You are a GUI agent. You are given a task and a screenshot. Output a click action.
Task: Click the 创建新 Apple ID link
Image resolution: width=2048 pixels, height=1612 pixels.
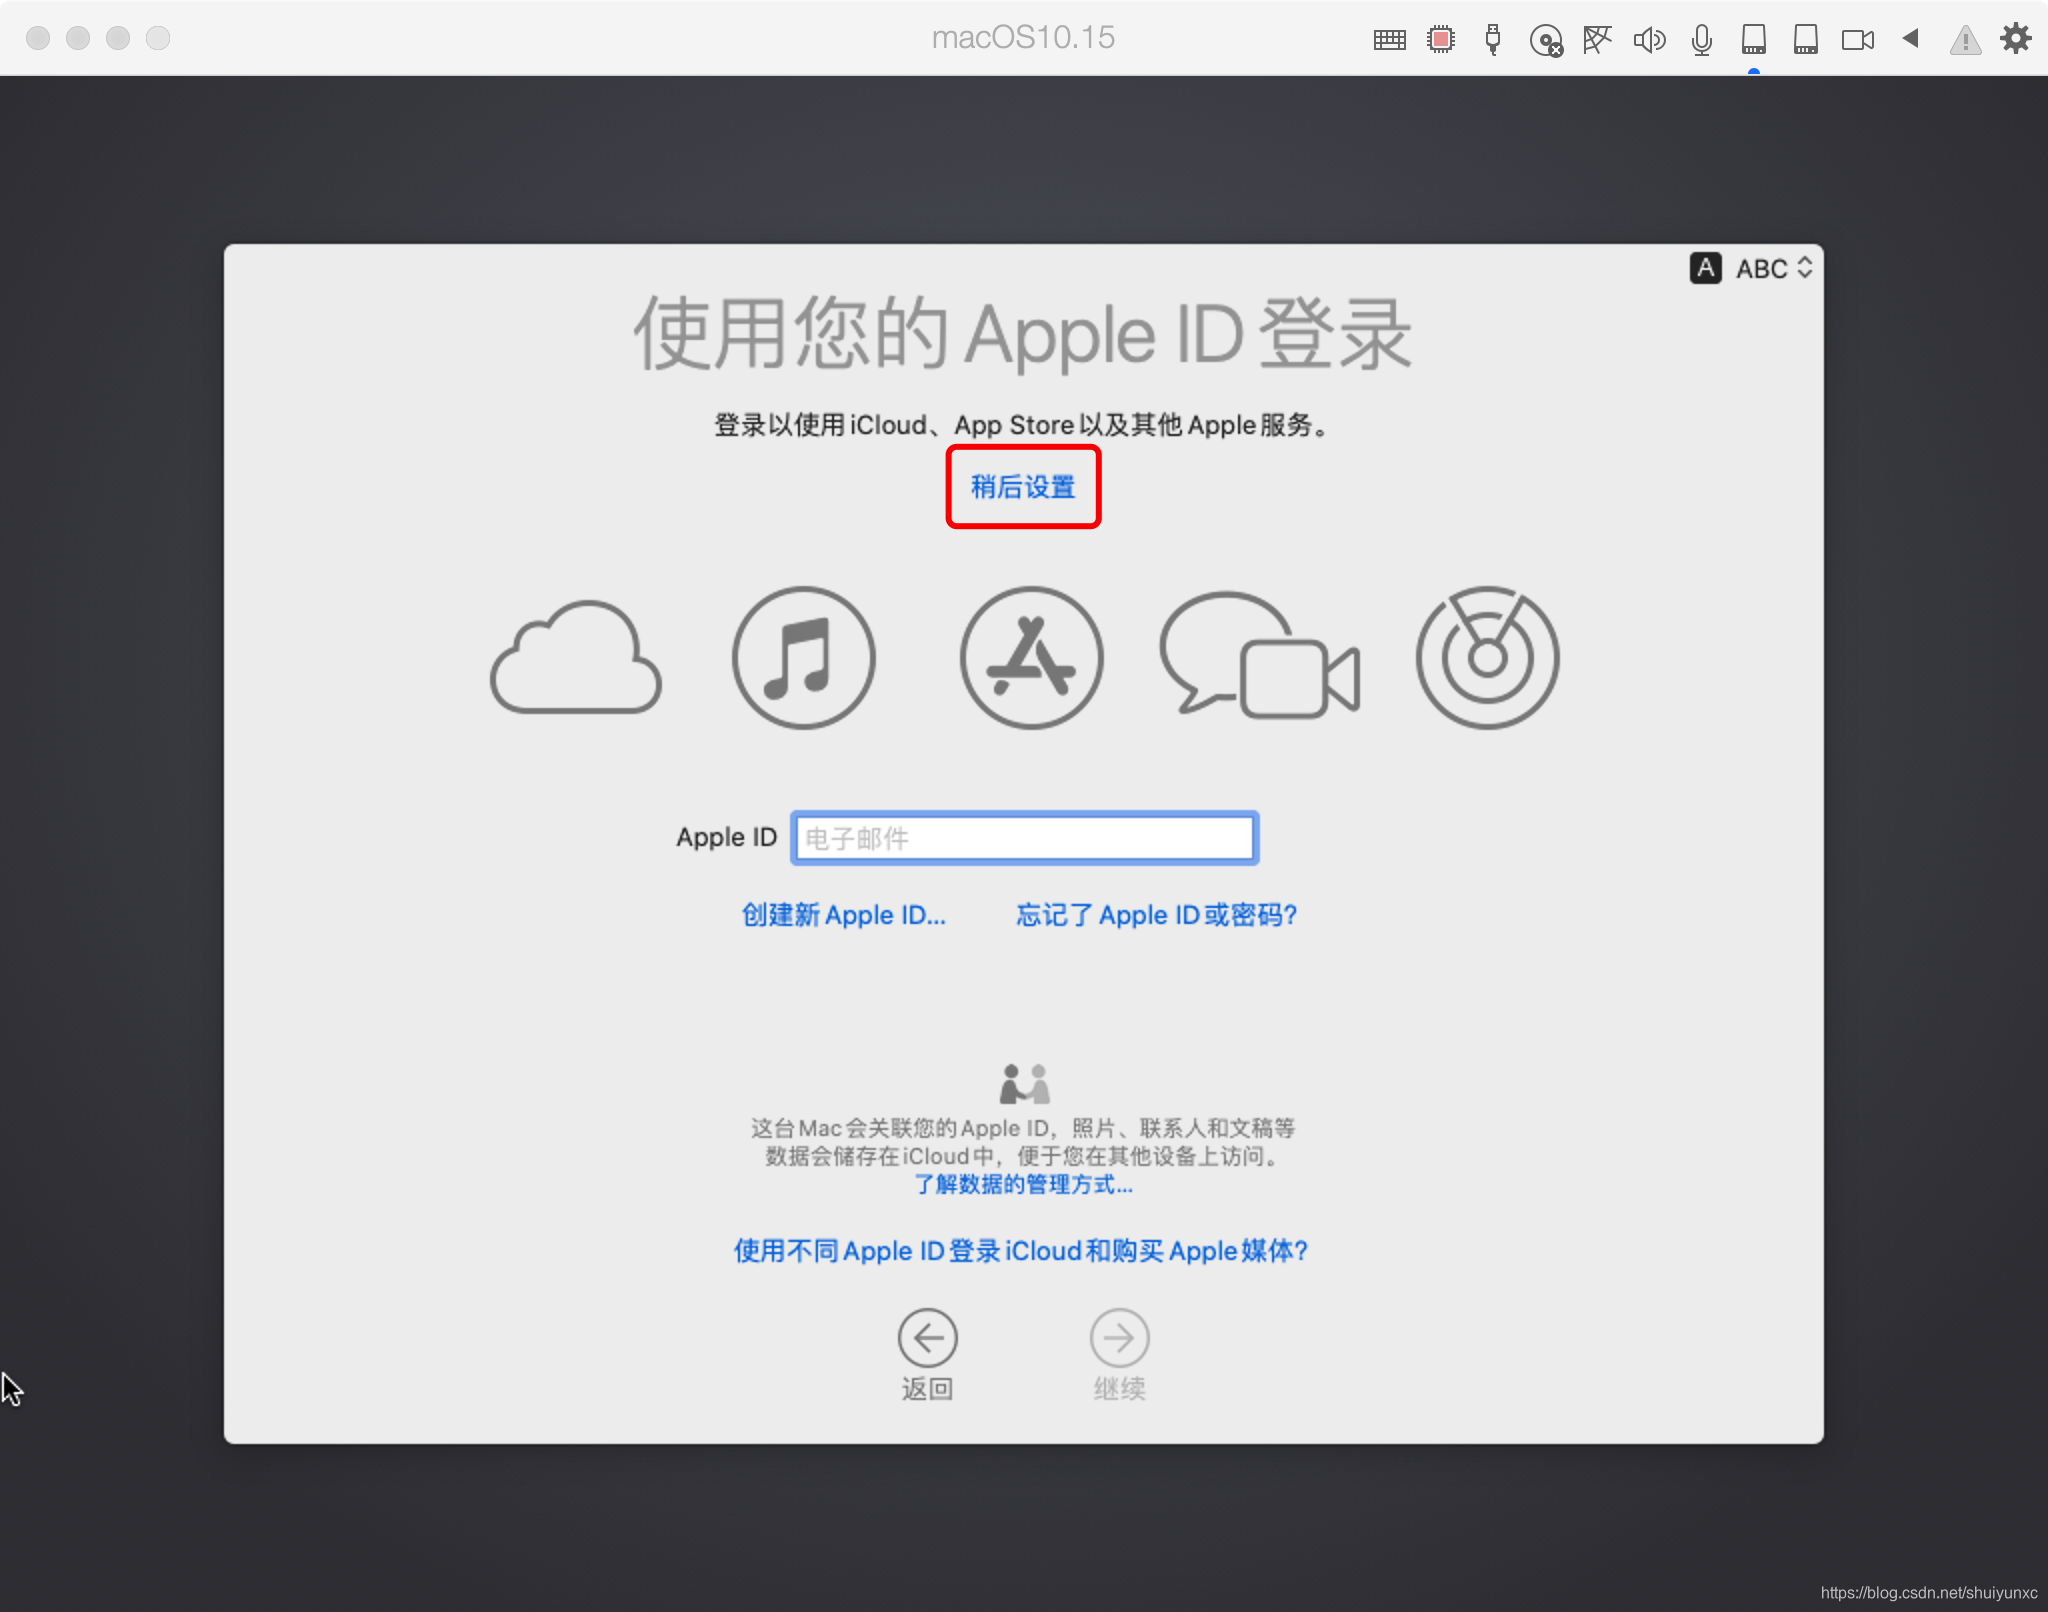[x=843, y=915]
